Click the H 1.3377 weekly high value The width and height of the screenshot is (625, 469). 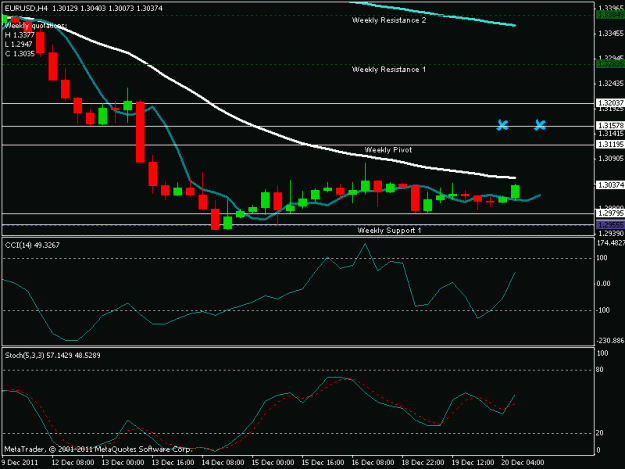point(20,35)
